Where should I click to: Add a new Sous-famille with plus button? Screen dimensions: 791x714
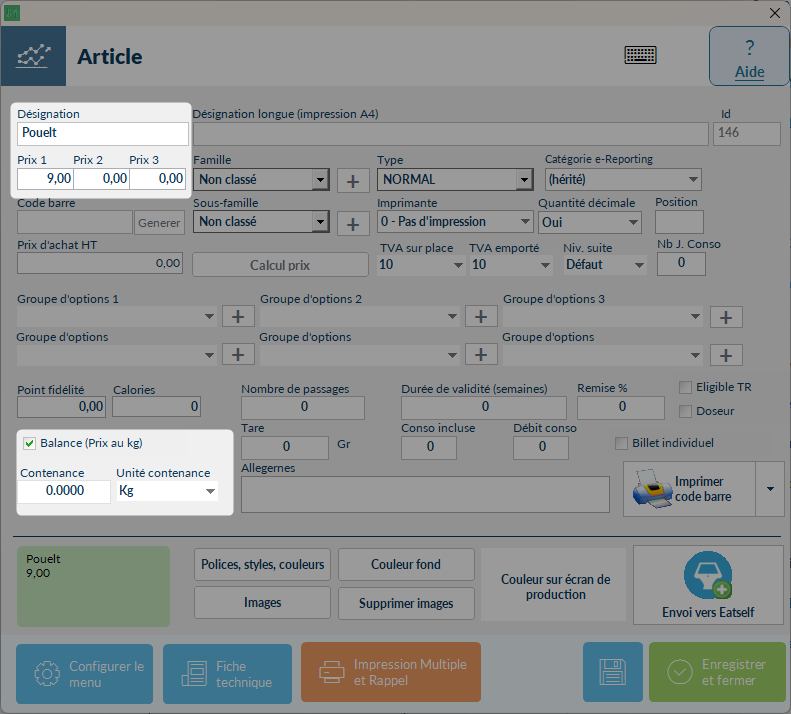353,223
